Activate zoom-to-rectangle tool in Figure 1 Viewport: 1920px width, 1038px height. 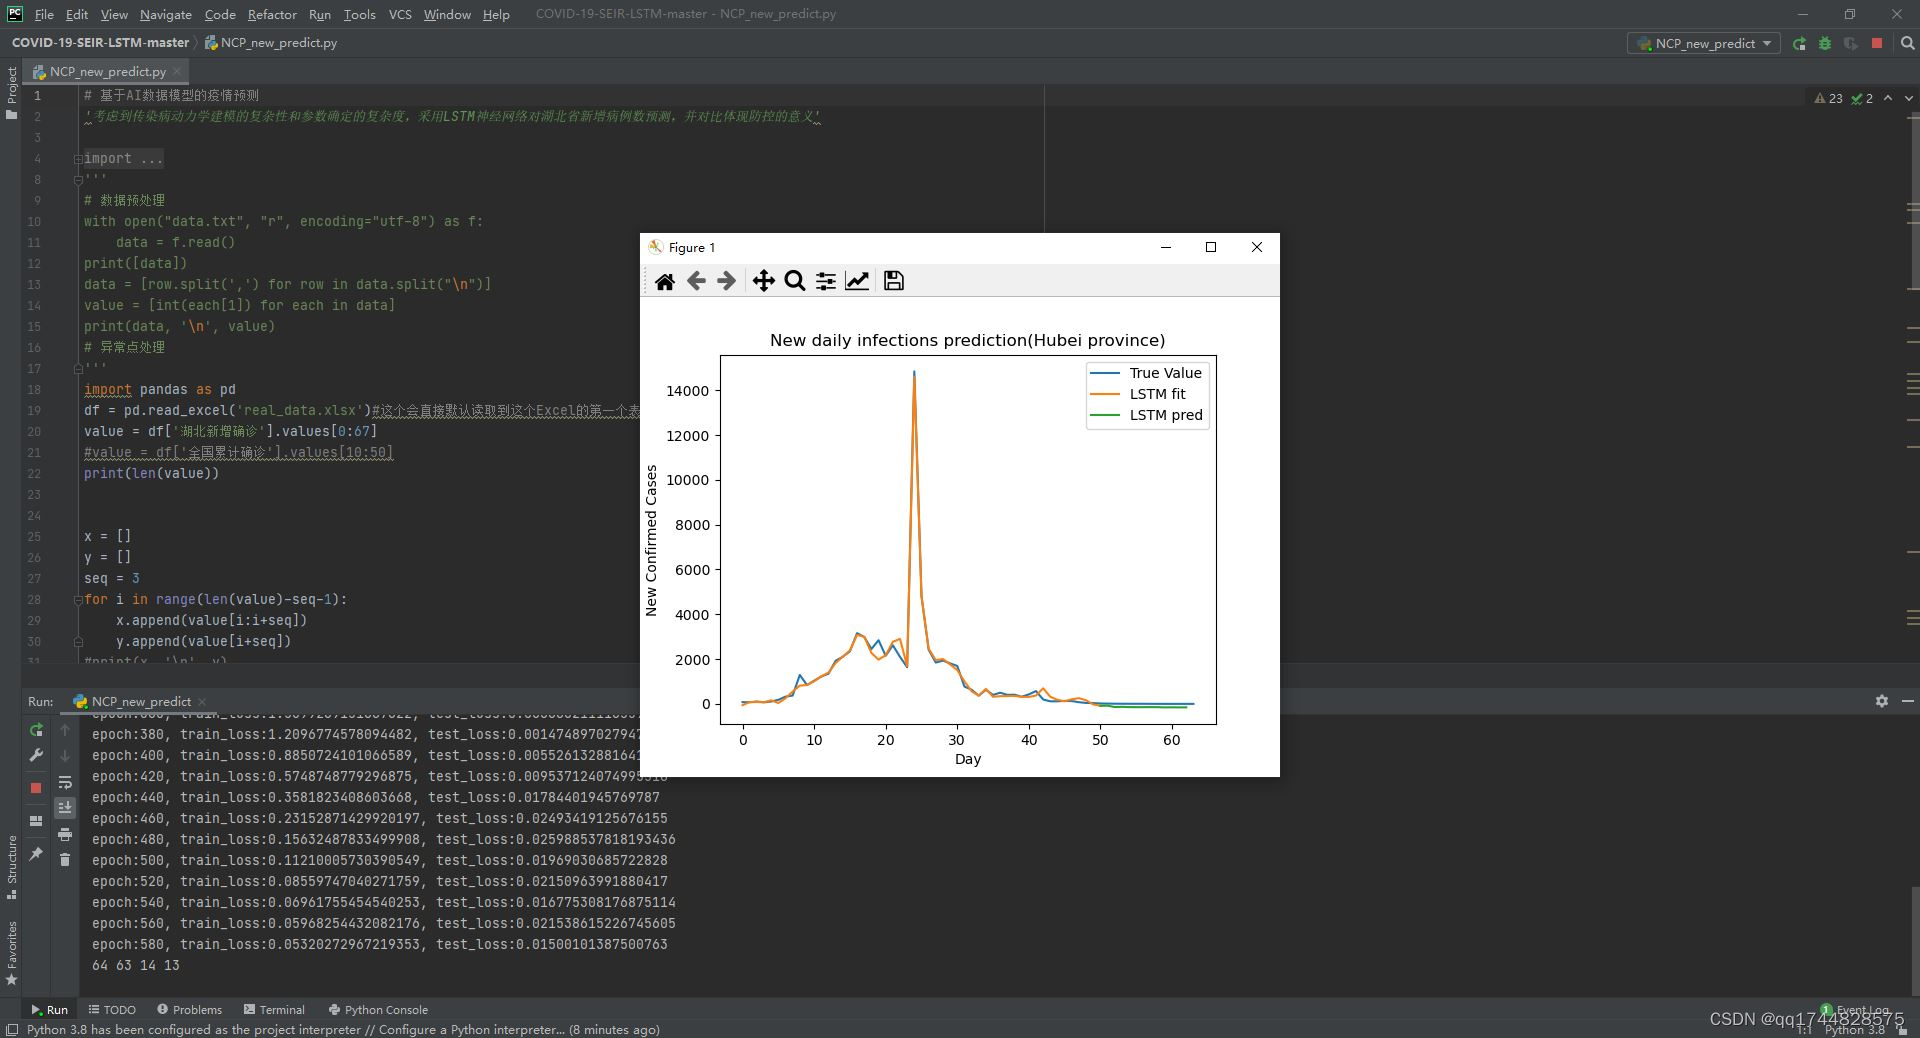click(795, 281)
